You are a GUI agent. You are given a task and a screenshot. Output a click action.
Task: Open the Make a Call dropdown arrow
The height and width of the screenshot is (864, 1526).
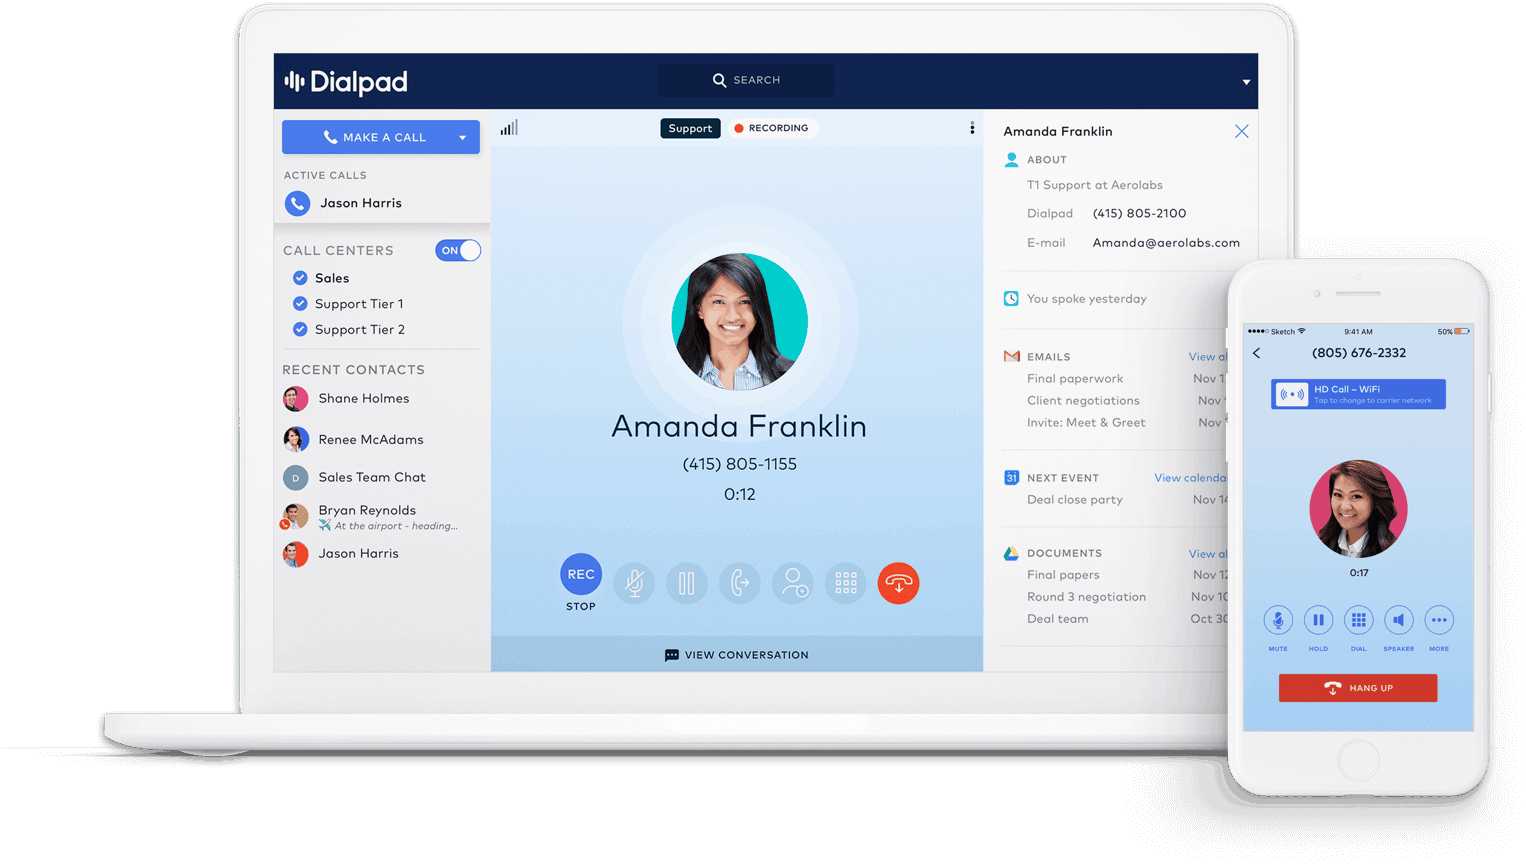coord(462,138)
